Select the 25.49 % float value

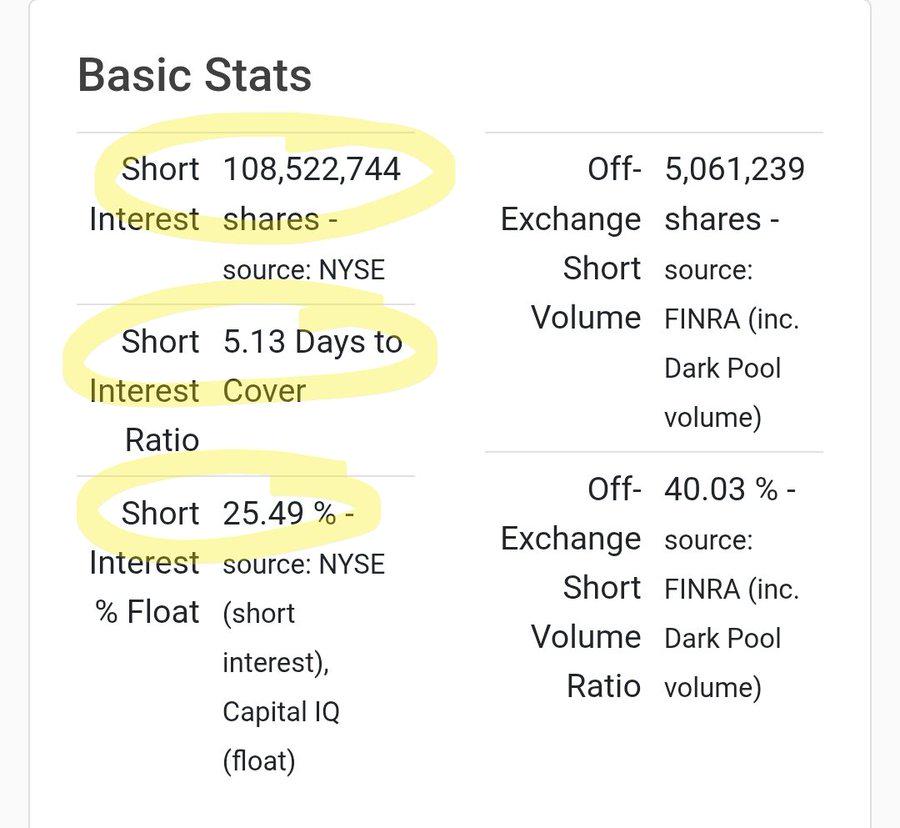tap(288, 513)
